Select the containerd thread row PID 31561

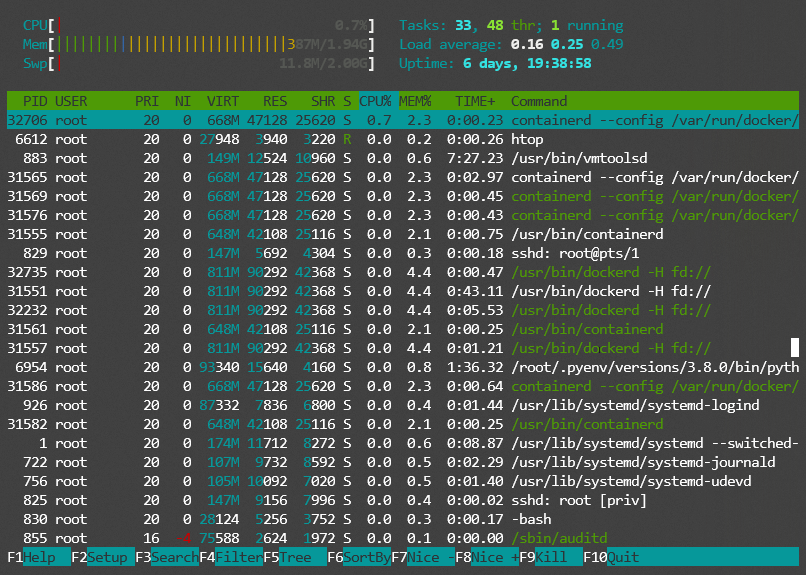click(x=403, y=329)
